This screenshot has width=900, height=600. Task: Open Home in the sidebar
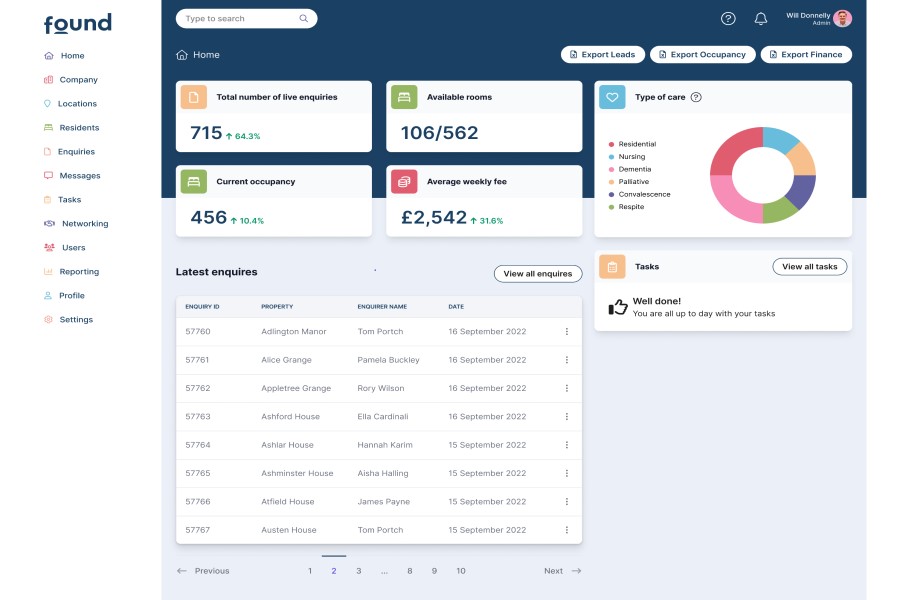click(64, 56)
